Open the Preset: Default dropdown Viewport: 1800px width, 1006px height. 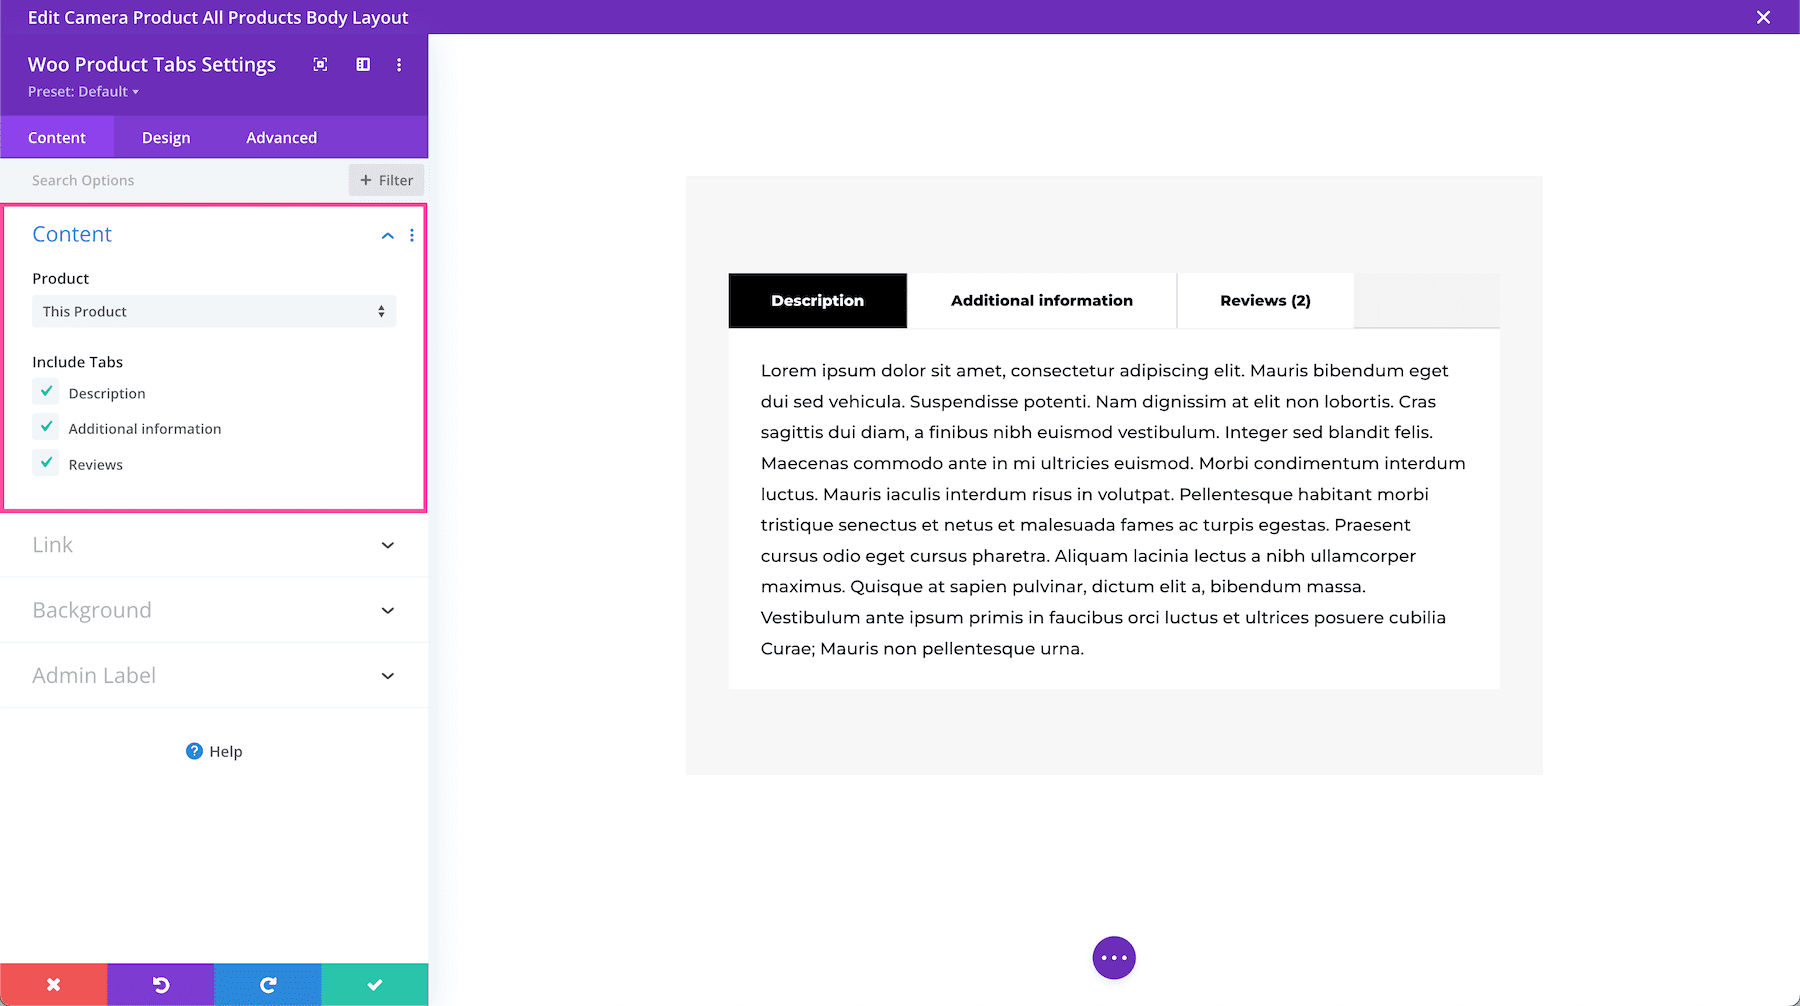coord(83,91)
